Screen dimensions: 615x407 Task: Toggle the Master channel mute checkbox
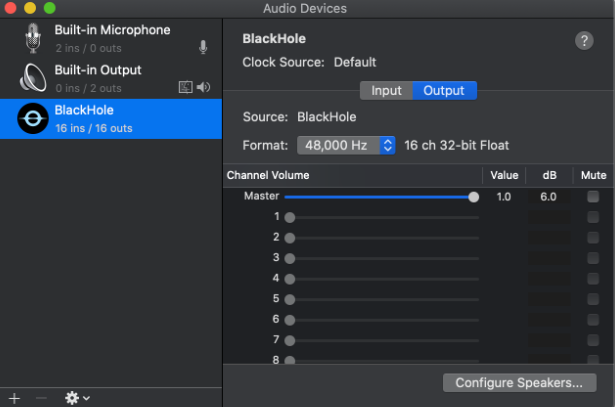[593, 197]
